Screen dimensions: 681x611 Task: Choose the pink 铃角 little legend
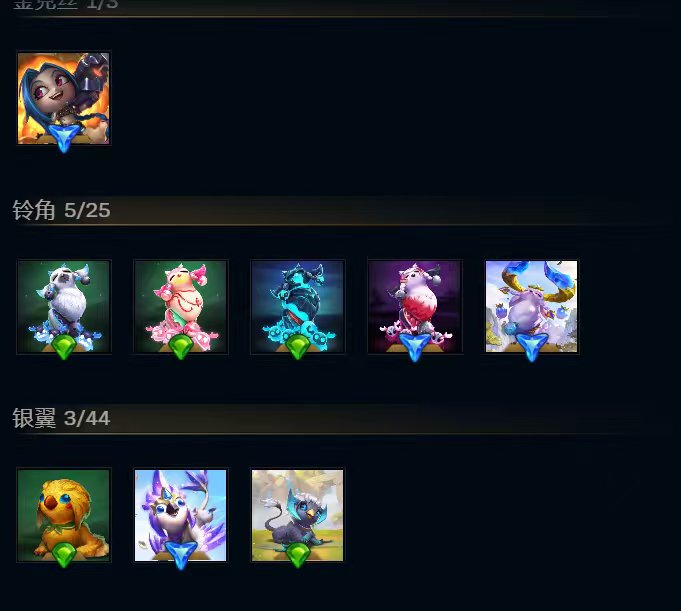181,307
